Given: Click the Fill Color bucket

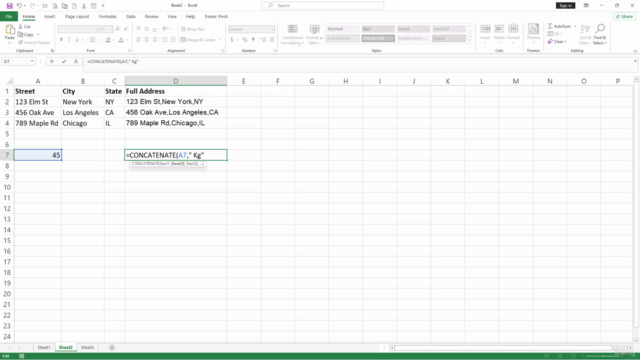Looking at the screenshot, I should coord(108,40).
